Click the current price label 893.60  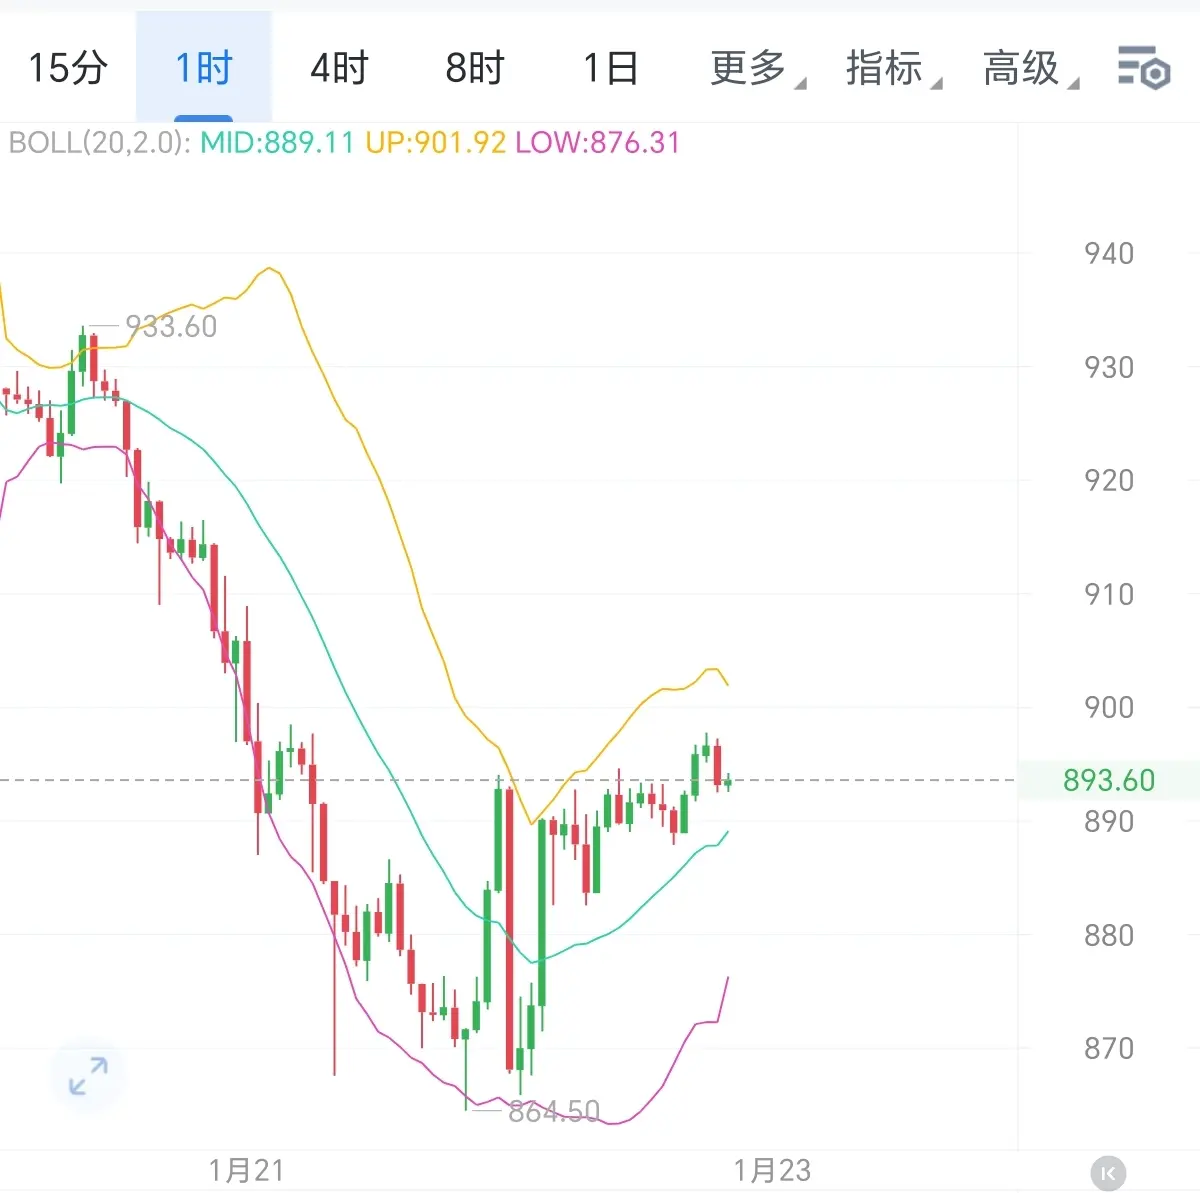click(x=1108, y=780)
